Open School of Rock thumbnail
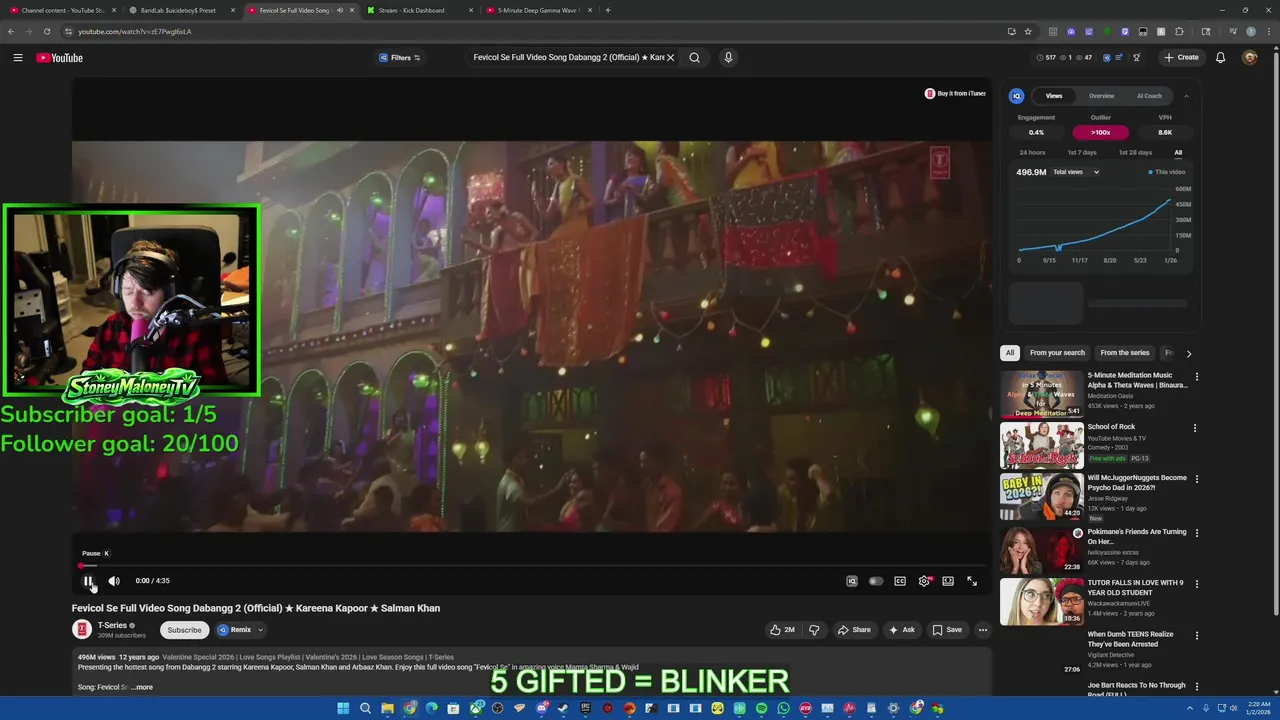Viewport: 1280px width, 720px height. 1042,446
